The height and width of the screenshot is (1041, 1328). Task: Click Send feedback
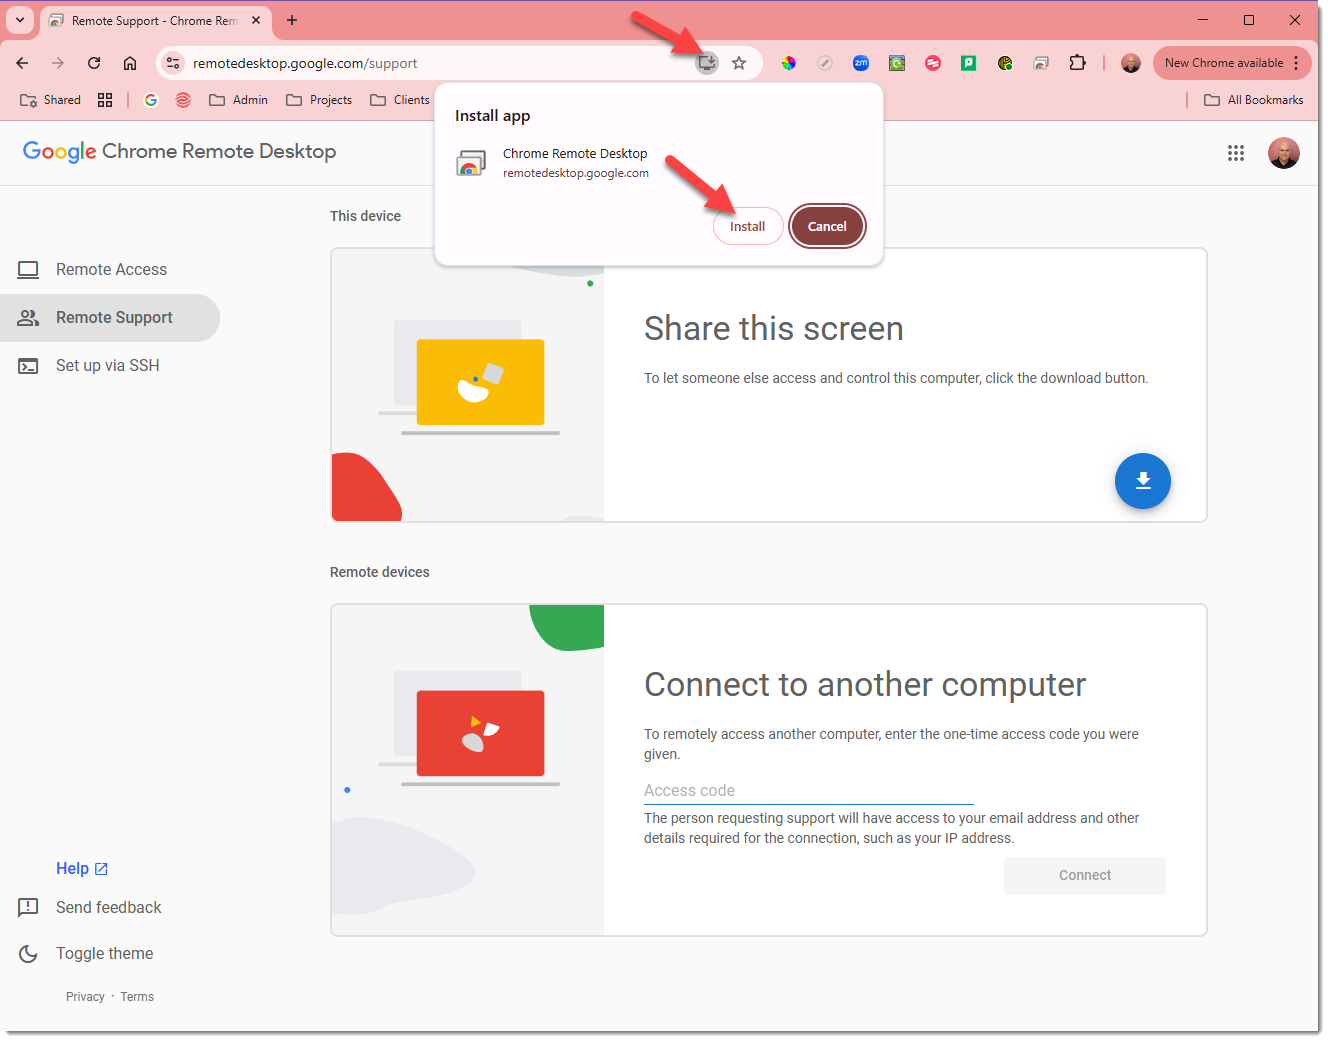coord(109,908)
